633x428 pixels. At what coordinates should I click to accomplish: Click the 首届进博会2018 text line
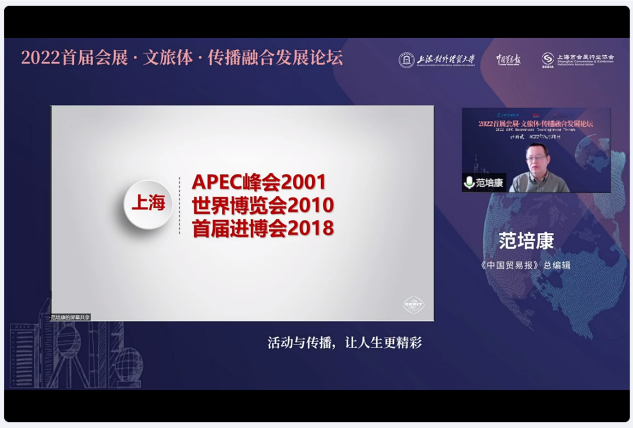click(x=262, y=228)
